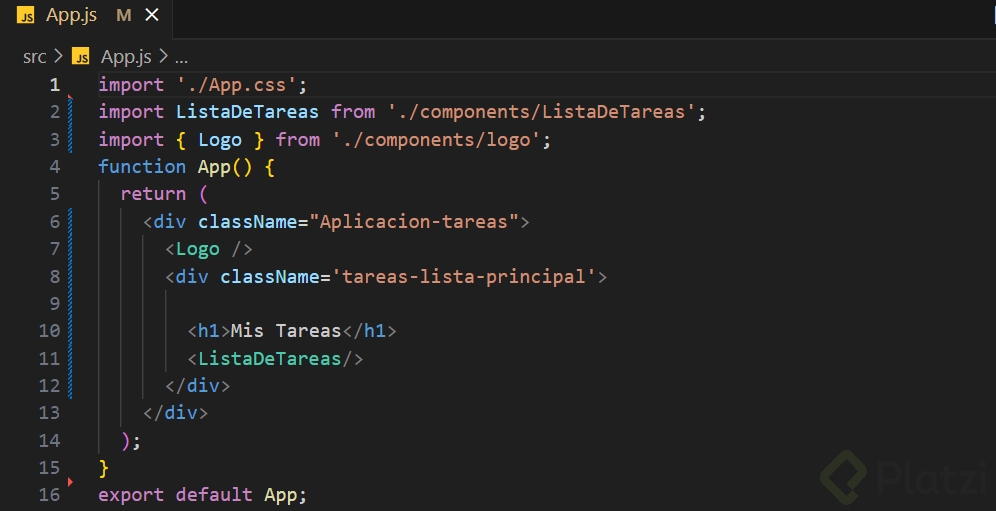This screenshot has height=511, width=996.
Task: Click the closing </div> on line 12
Action: (x=198, y=386)
